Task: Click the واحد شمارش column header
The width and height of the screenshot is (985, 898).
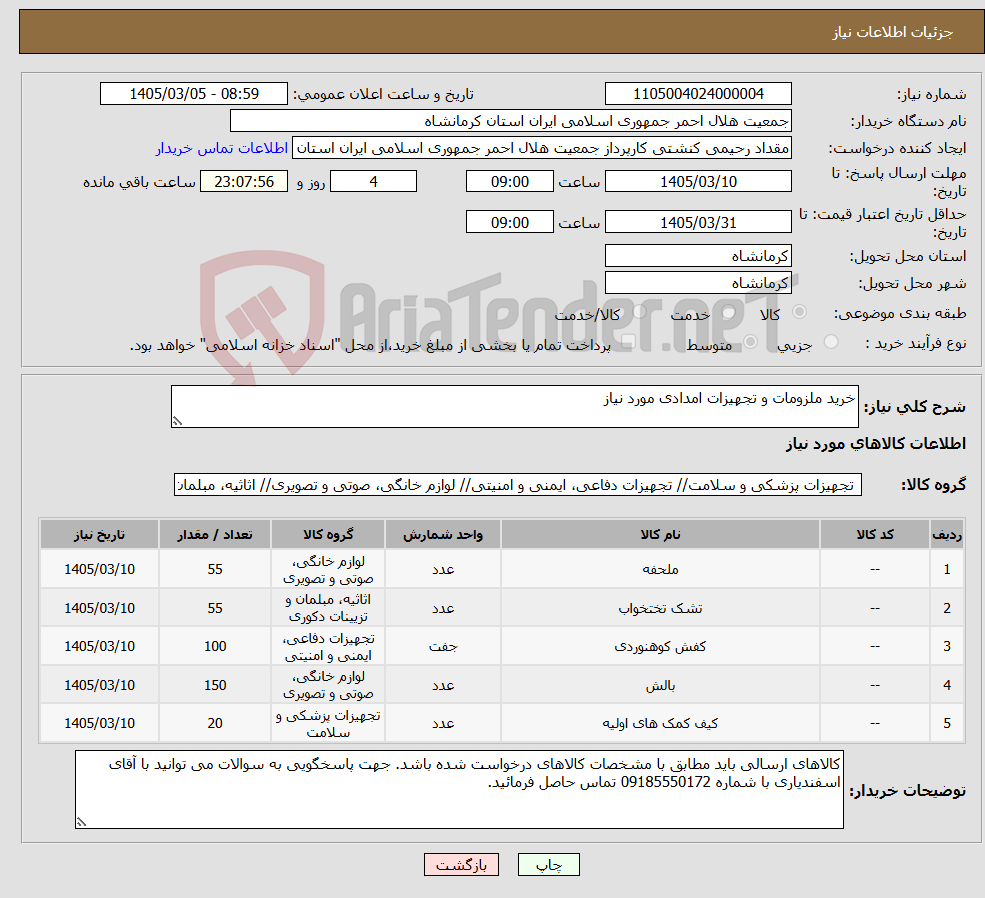Action: coord(443,534)
